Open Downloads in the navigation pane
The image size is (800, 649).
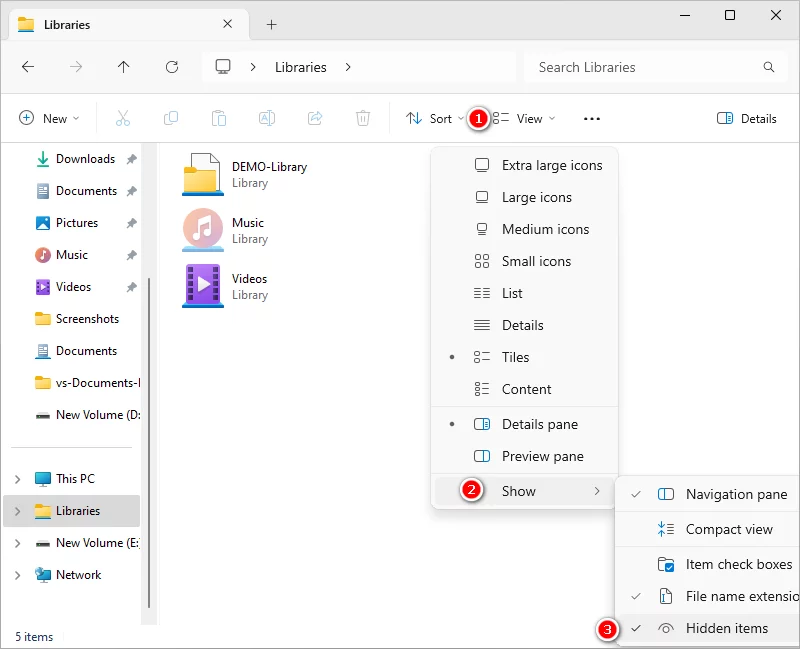85,159
